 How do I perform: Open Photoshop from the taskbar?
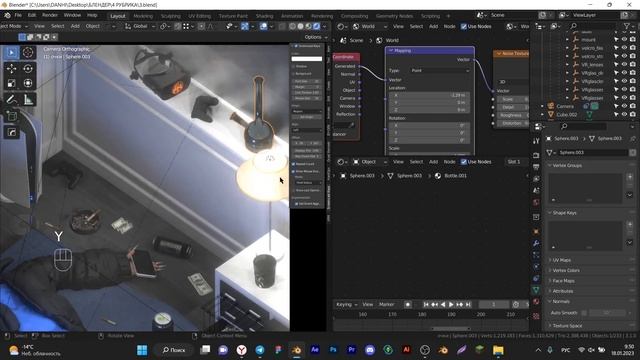pyautogui.click(x=333, y=350)
